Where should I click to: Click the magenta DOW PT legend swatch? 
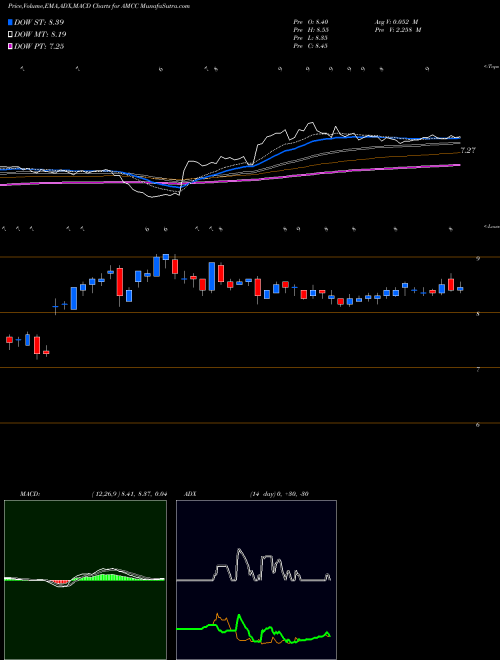11,46
